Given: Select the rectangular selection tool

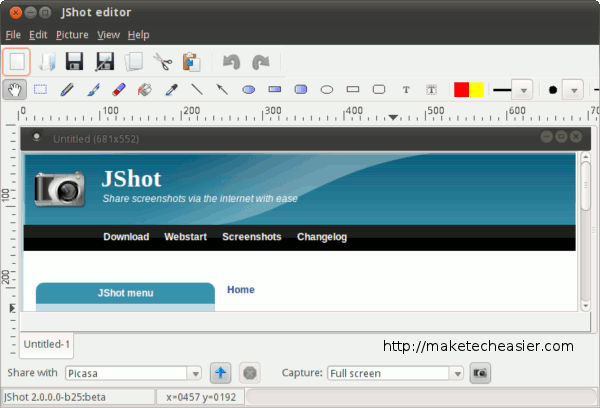Looking at the screenshot, I should point(41,90).
